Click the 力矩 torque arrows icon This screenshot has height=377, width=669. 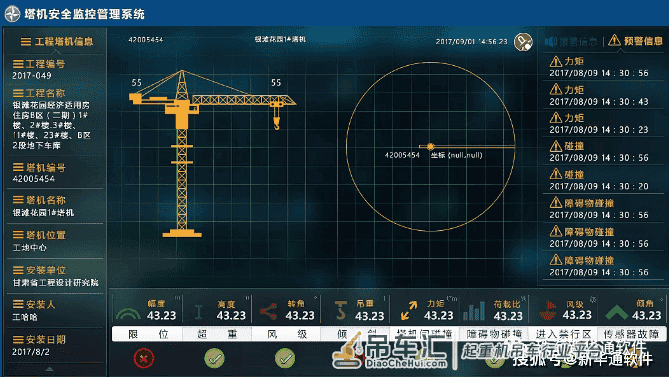409,310
